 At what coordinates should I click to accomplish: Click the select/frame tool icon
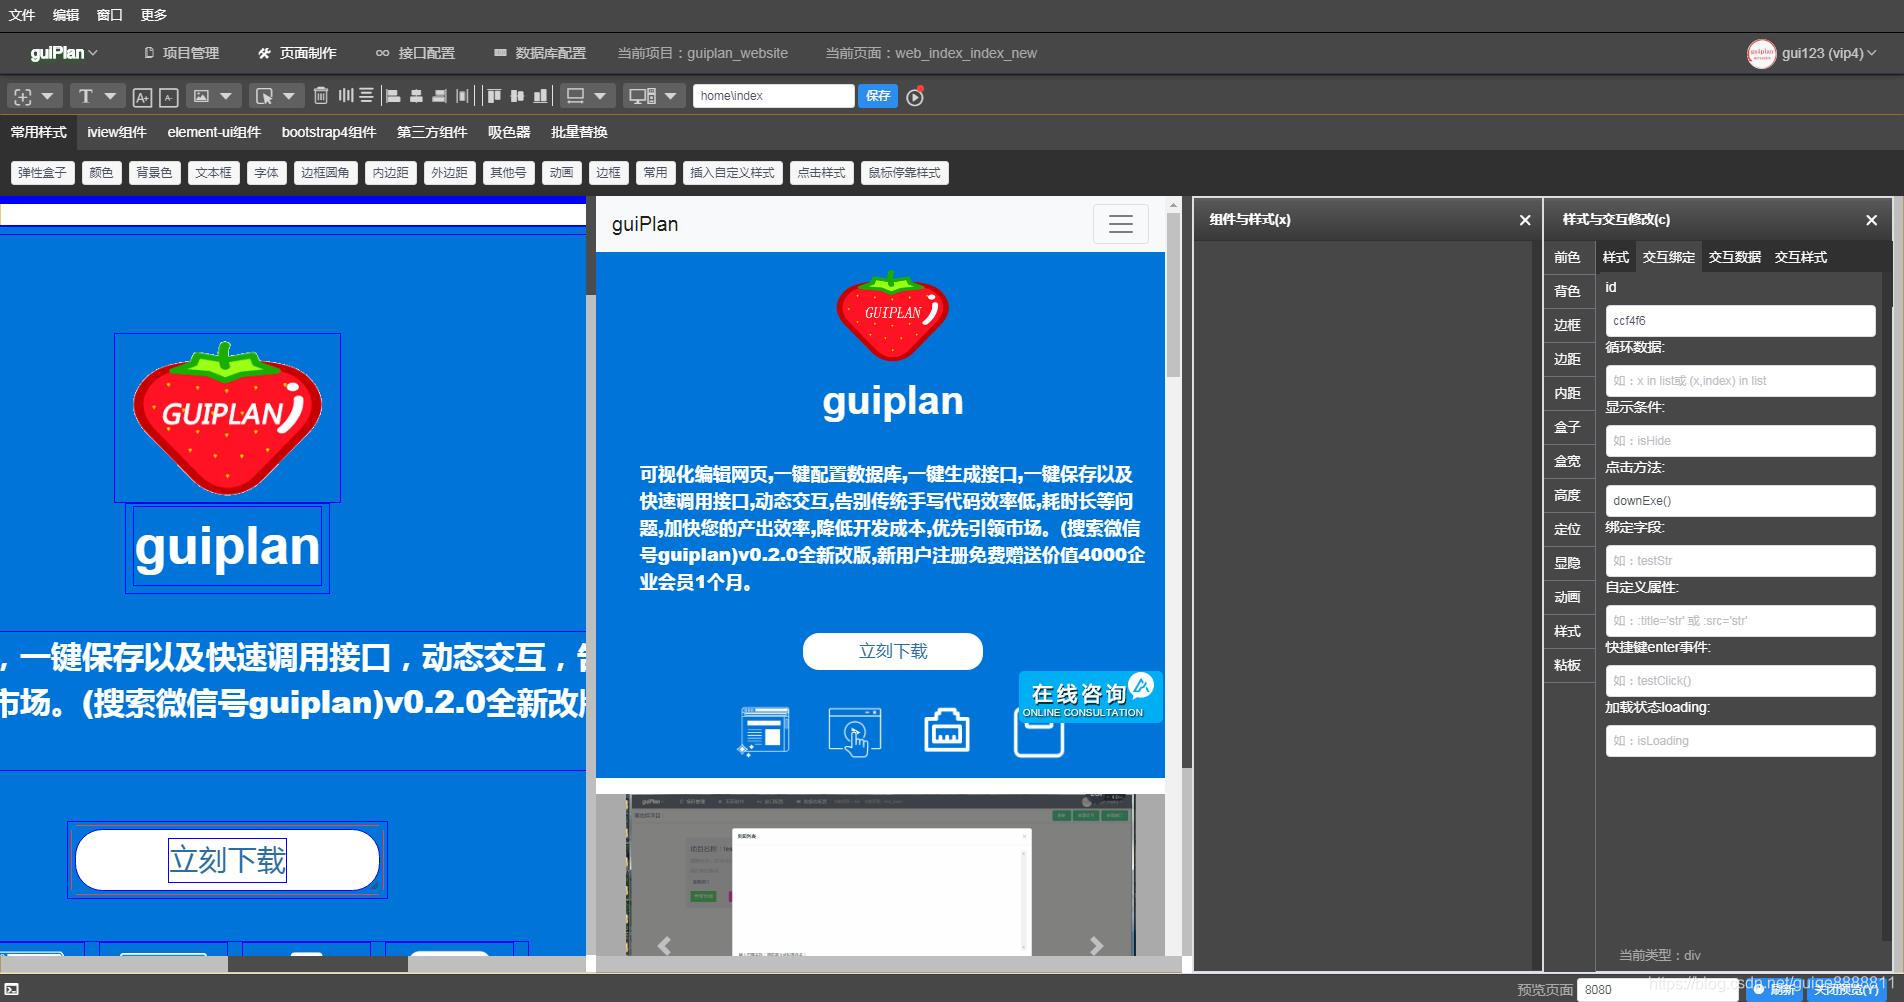[22, 96]
